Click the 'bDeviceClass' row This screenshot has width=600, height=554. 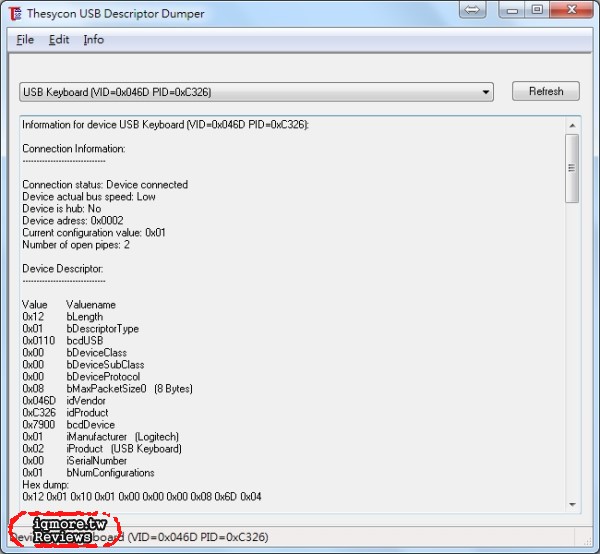pyautogui.click(x=75, y=353)
